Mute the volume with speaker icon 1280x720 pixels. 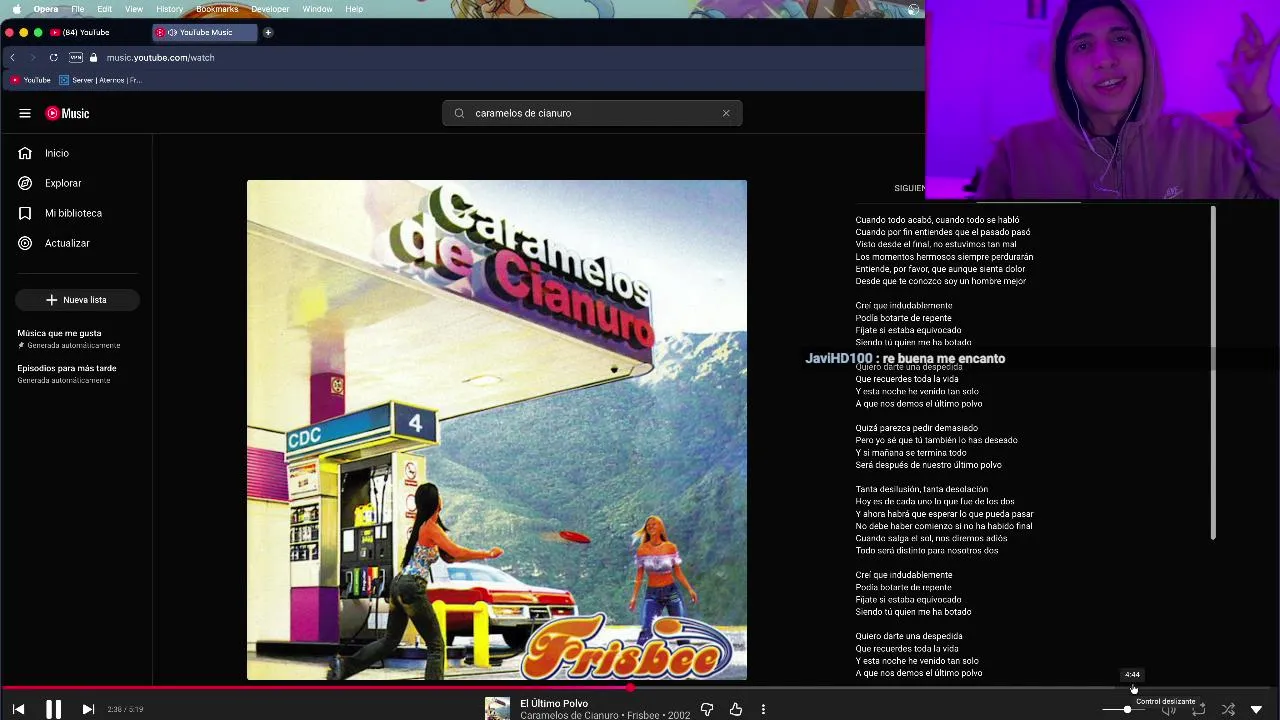click(1169, 709)
